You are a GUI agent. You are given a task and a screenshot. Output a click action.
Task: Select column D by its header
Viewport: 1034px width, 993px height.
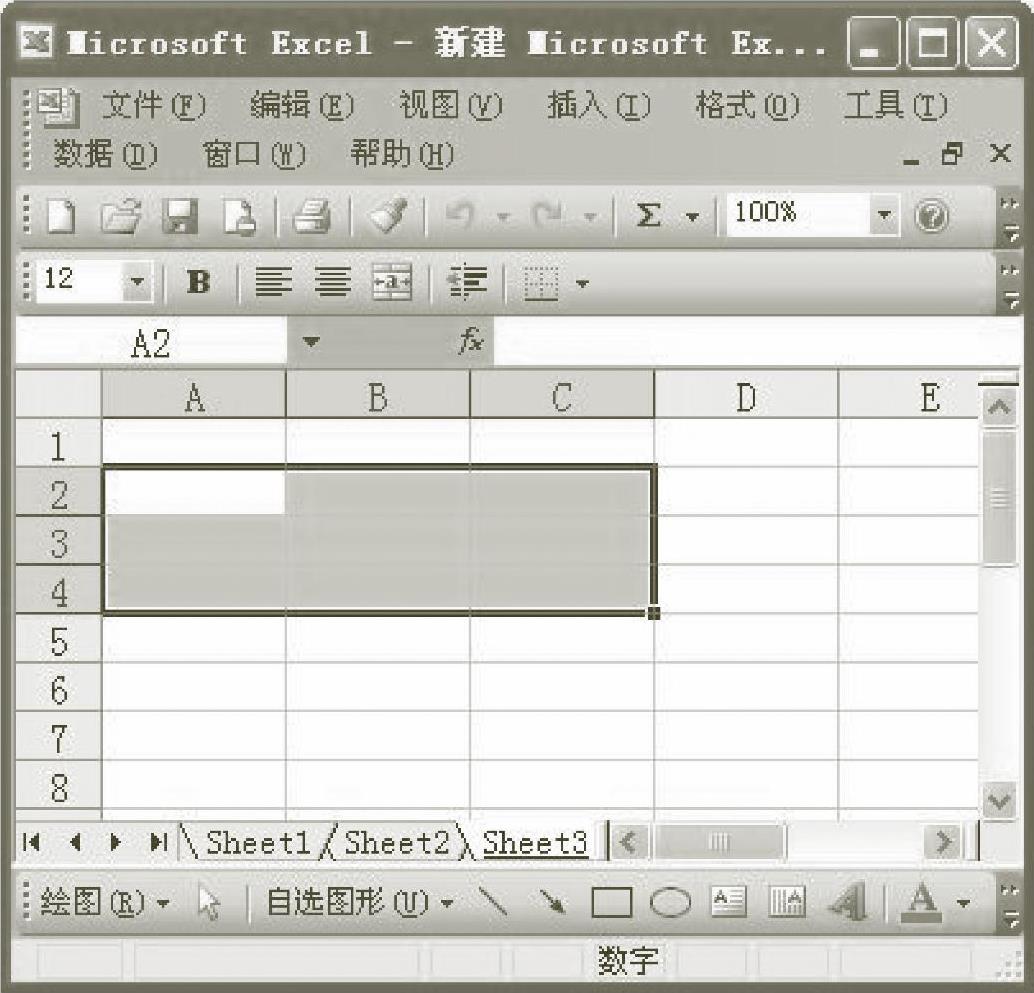(x=746, y=395)
